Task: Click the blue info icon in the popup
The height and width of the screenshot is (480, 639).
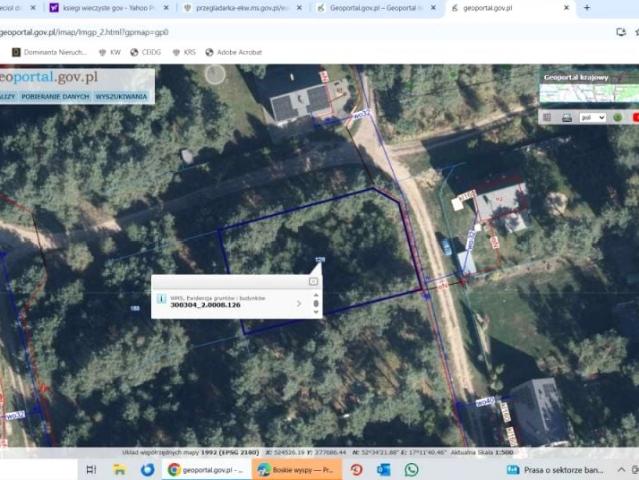Action: pyautogui.click(x=161, y=299)
